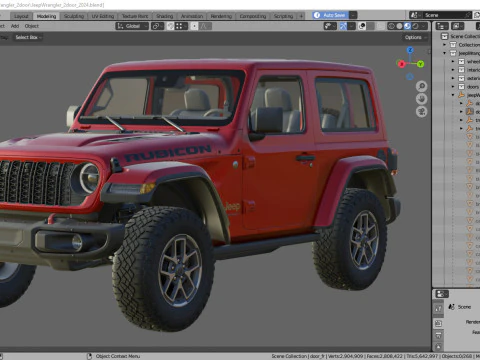Image resolution: width=480 pixels, height=360 pixels.
Task: Open the snapping options dropdown
Action: 181,26
